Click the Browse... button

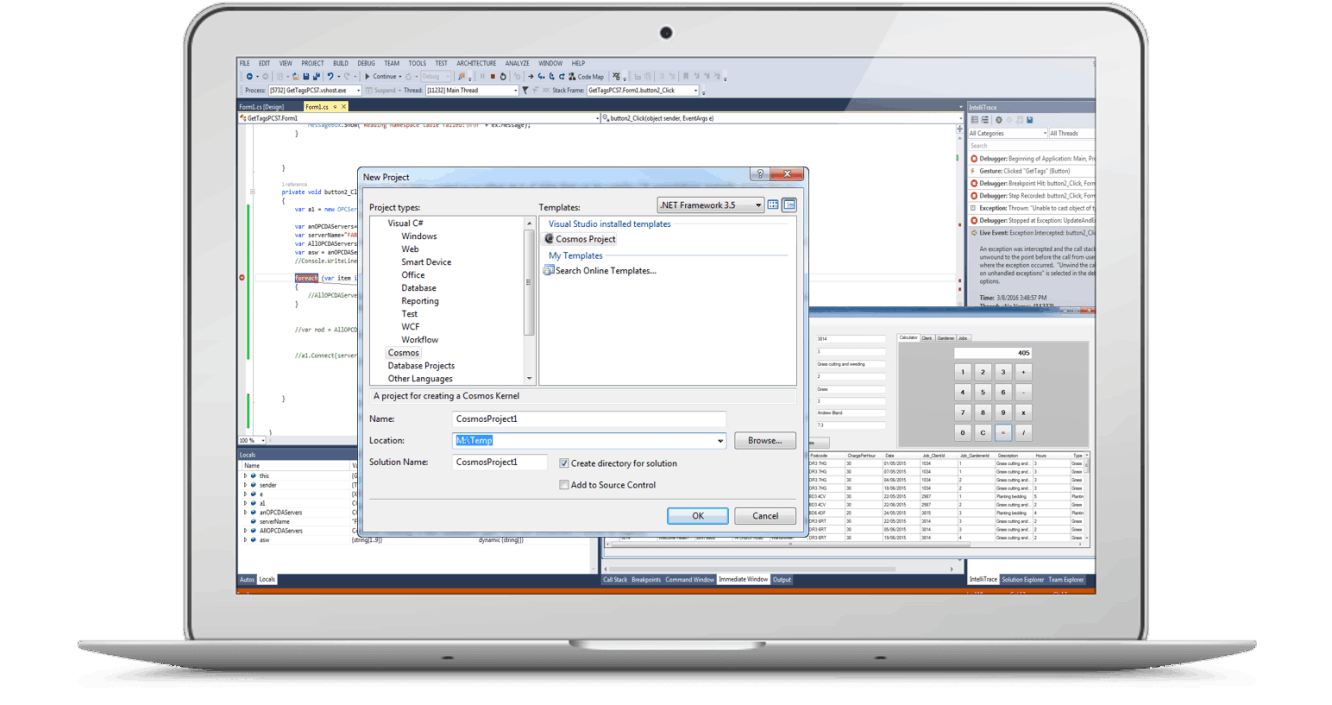coord(765,440)
